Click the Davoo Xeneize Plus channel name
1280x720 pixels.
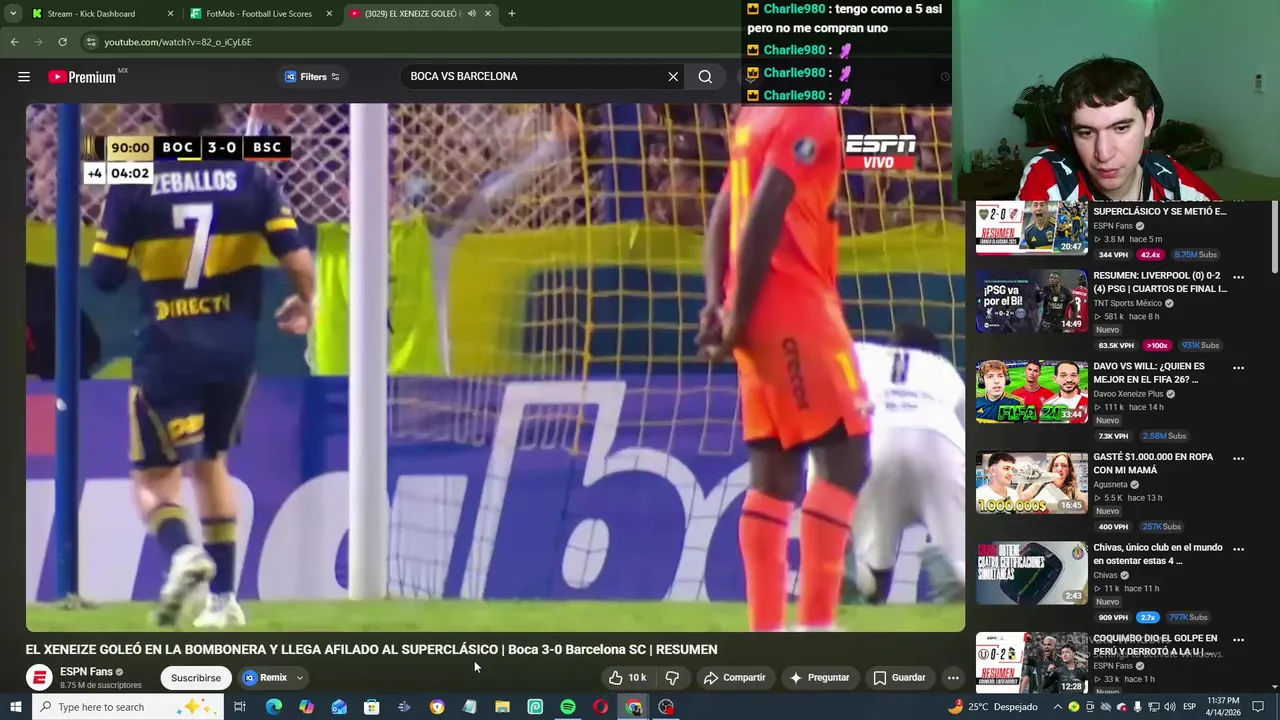click(x=1128, y=394)
